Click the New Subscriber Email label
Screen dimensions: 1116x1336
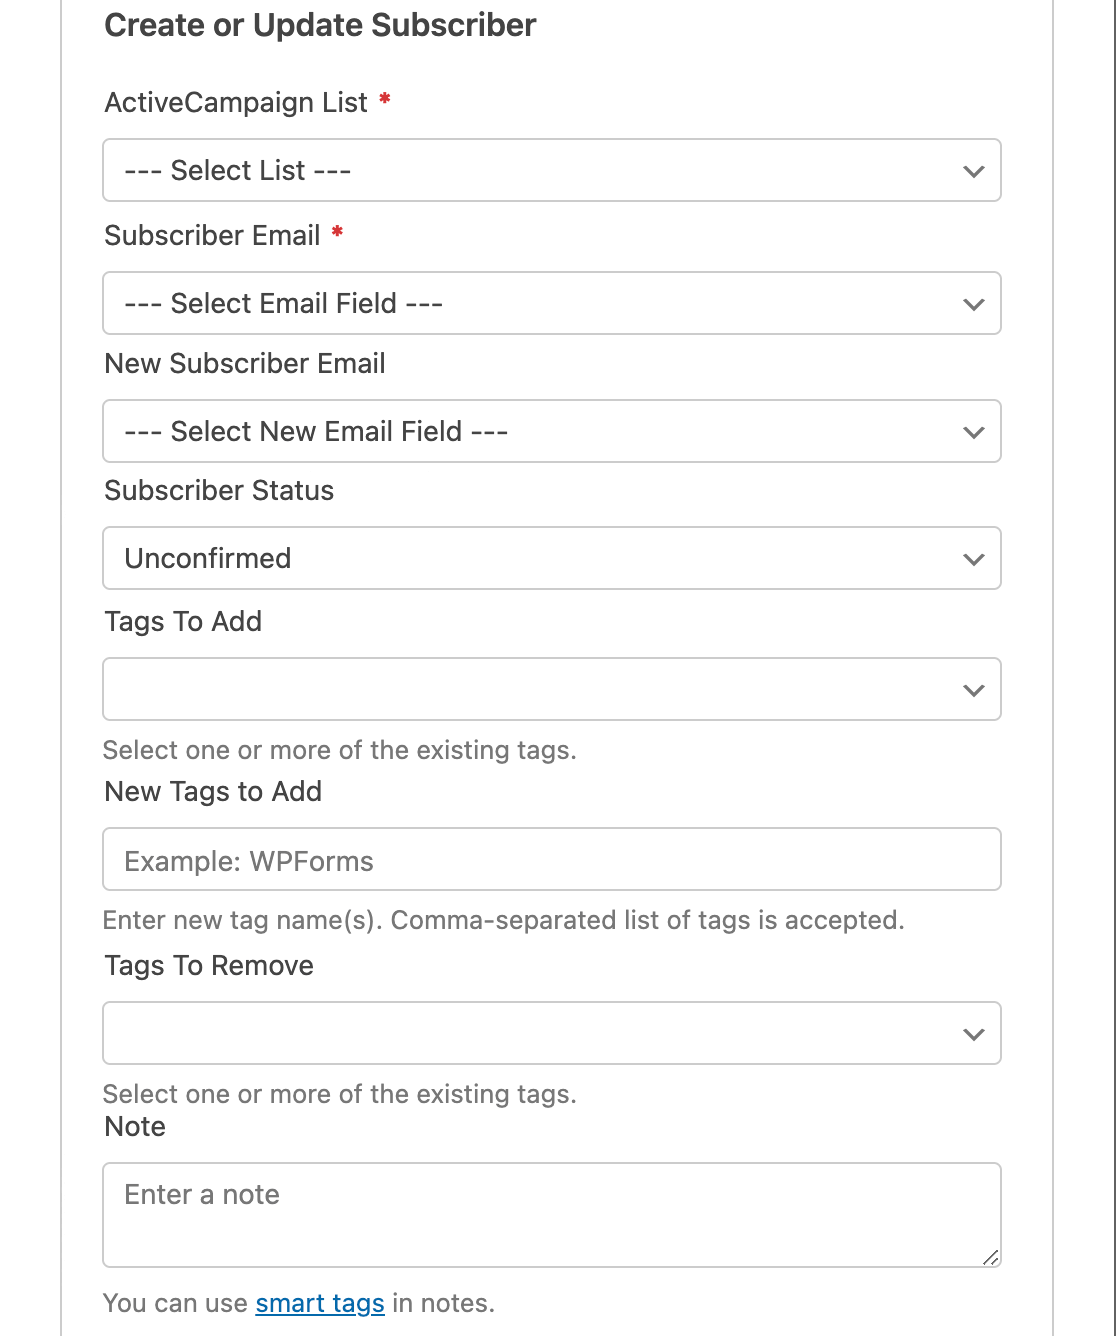coord(245,364)
